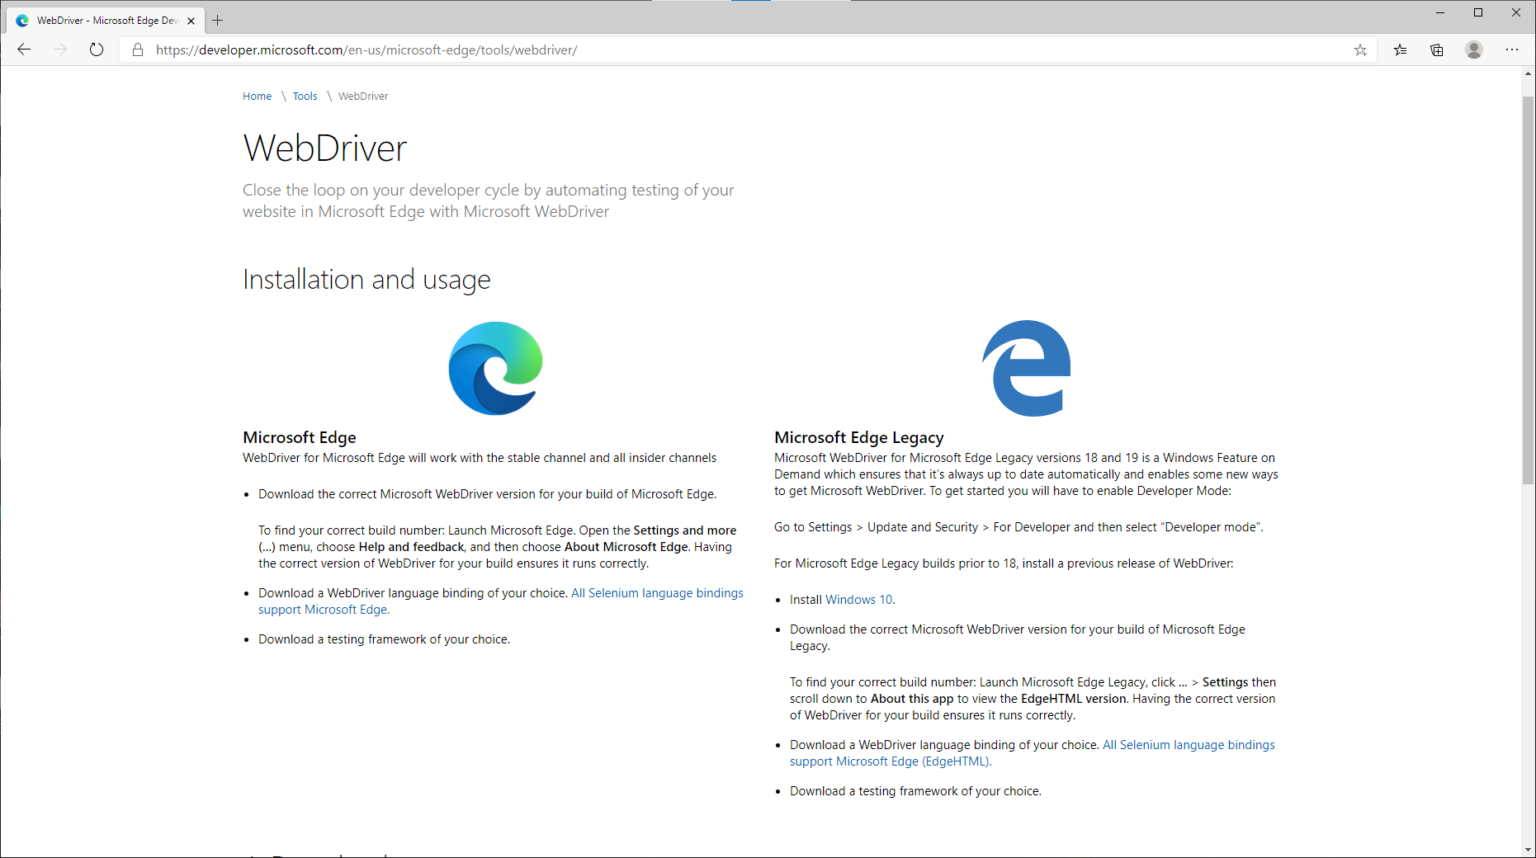Screen dimensions: 1536x858
Task: Open Settings and more ellipsis menu
Action: 1512,50
